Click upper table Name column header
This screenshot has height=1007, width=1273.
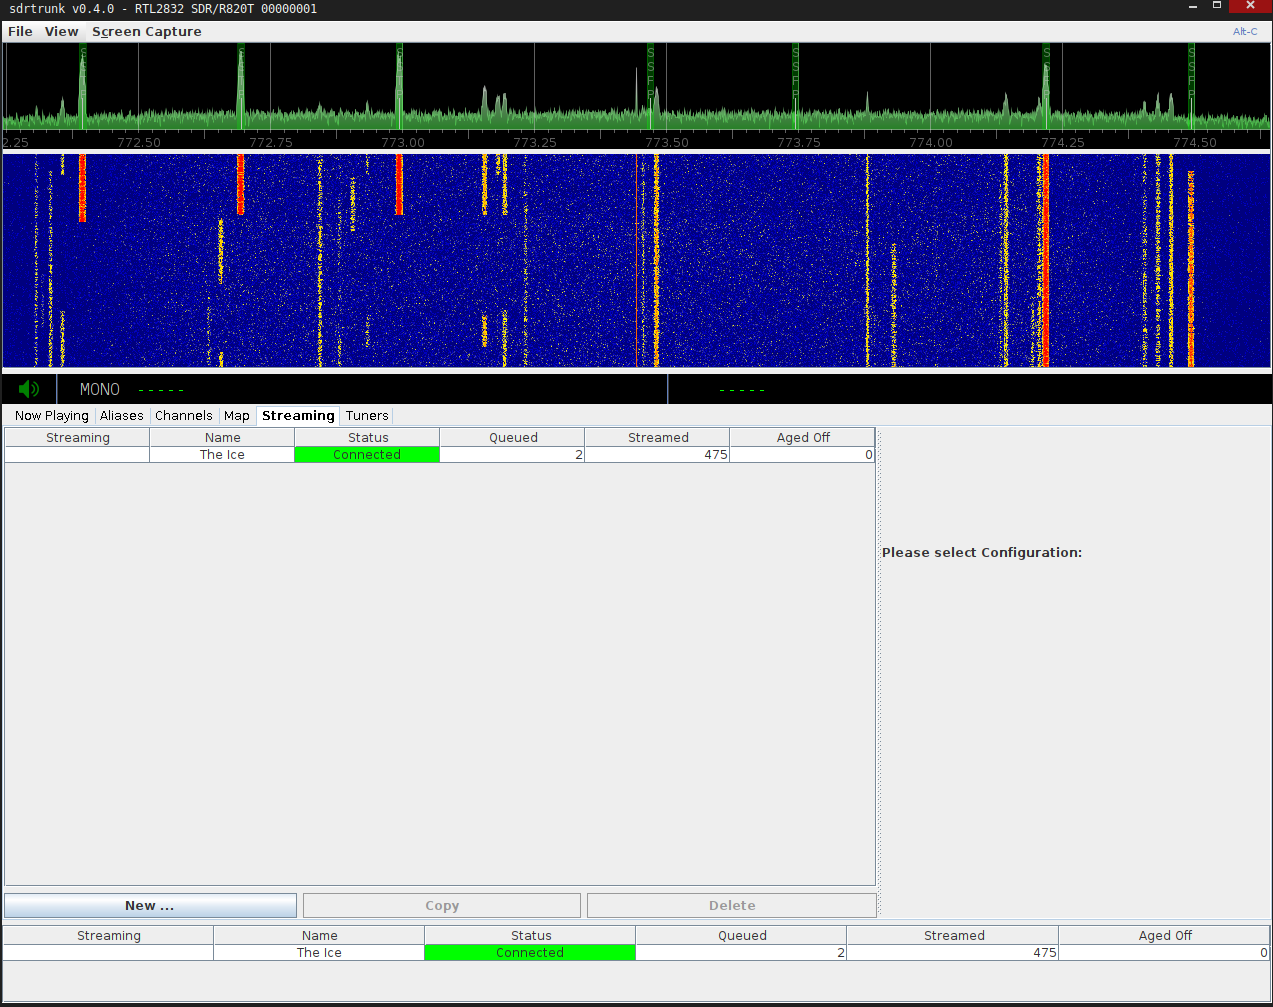[x=222, y=438]
